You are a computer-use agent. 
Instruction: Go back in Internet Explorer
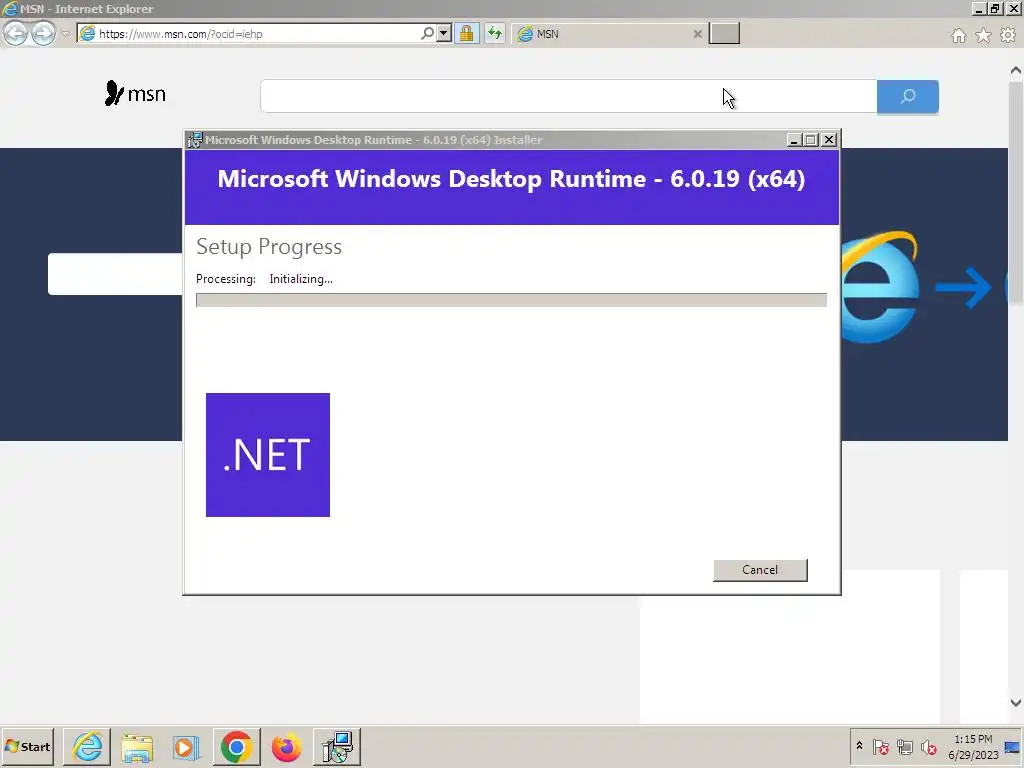pyautogui.click(x=16, y=33)
